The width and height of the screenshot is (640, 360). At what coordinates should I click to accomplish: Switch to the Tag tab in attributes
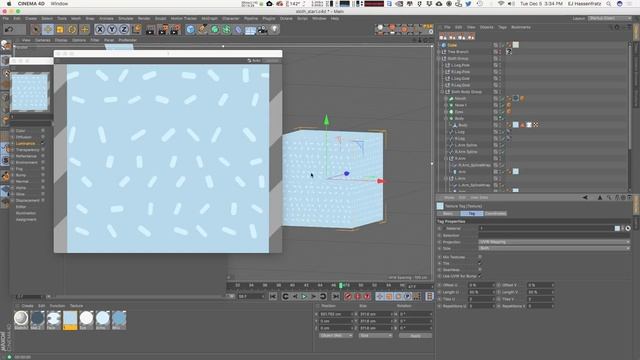pos(472,213)
